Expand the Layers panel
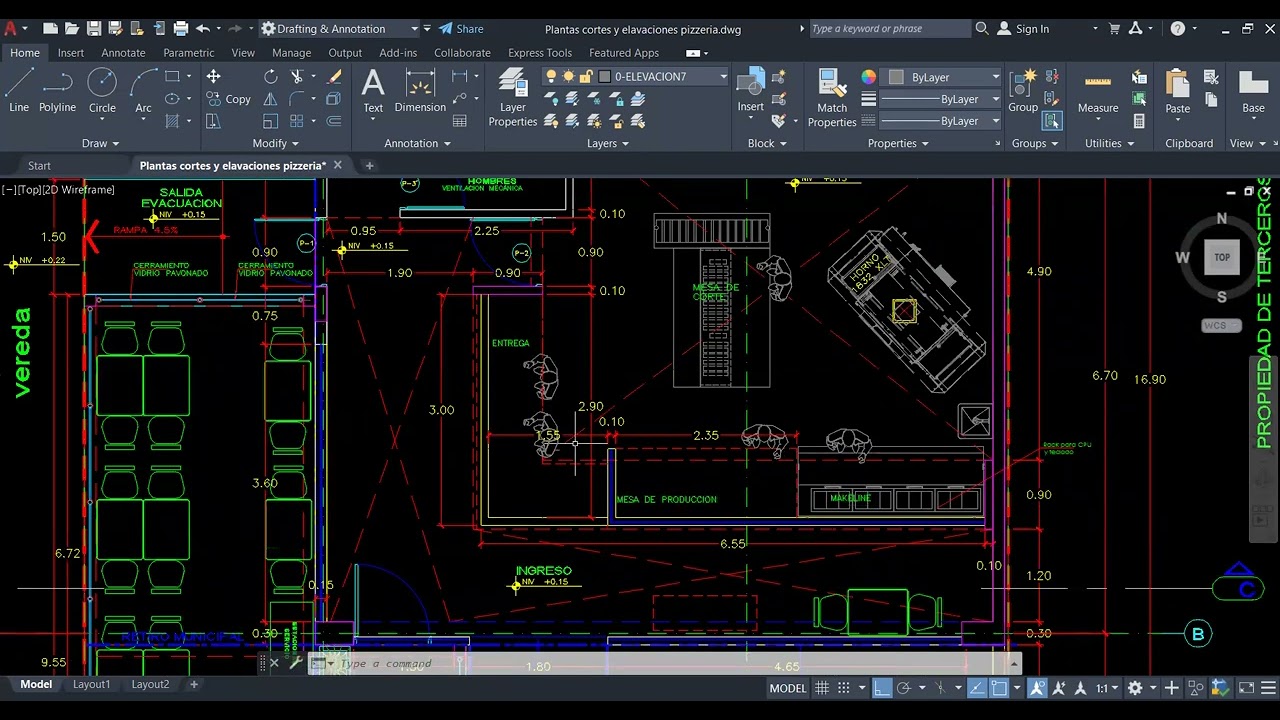The height and width of the screenshot is (720, 1280). 608,143
